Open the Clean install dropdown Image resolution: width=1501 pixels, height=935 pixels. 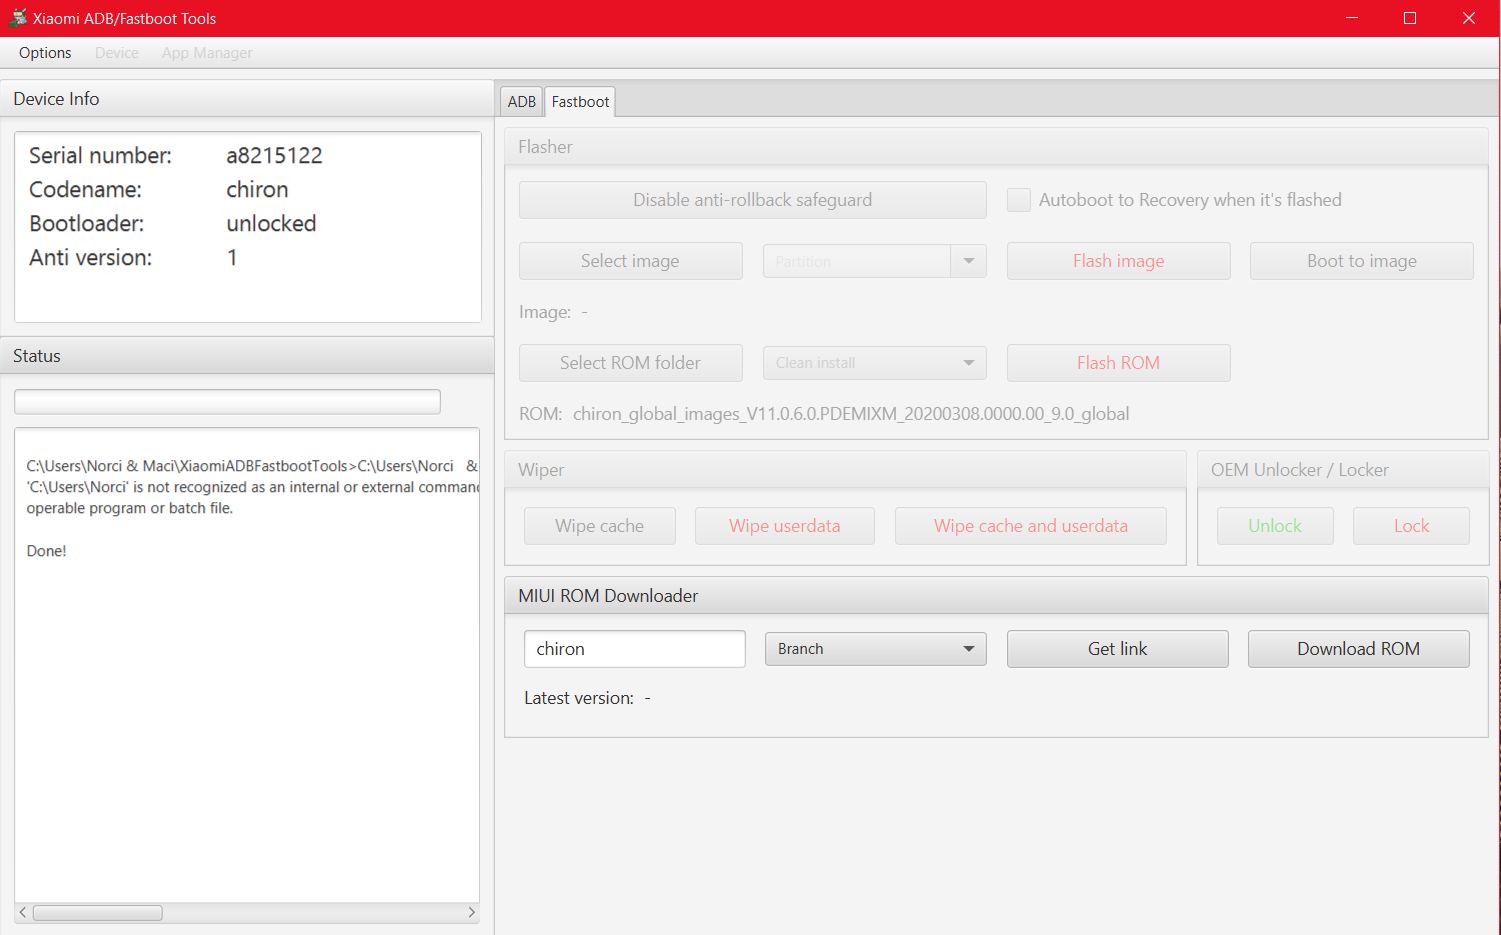874,363
